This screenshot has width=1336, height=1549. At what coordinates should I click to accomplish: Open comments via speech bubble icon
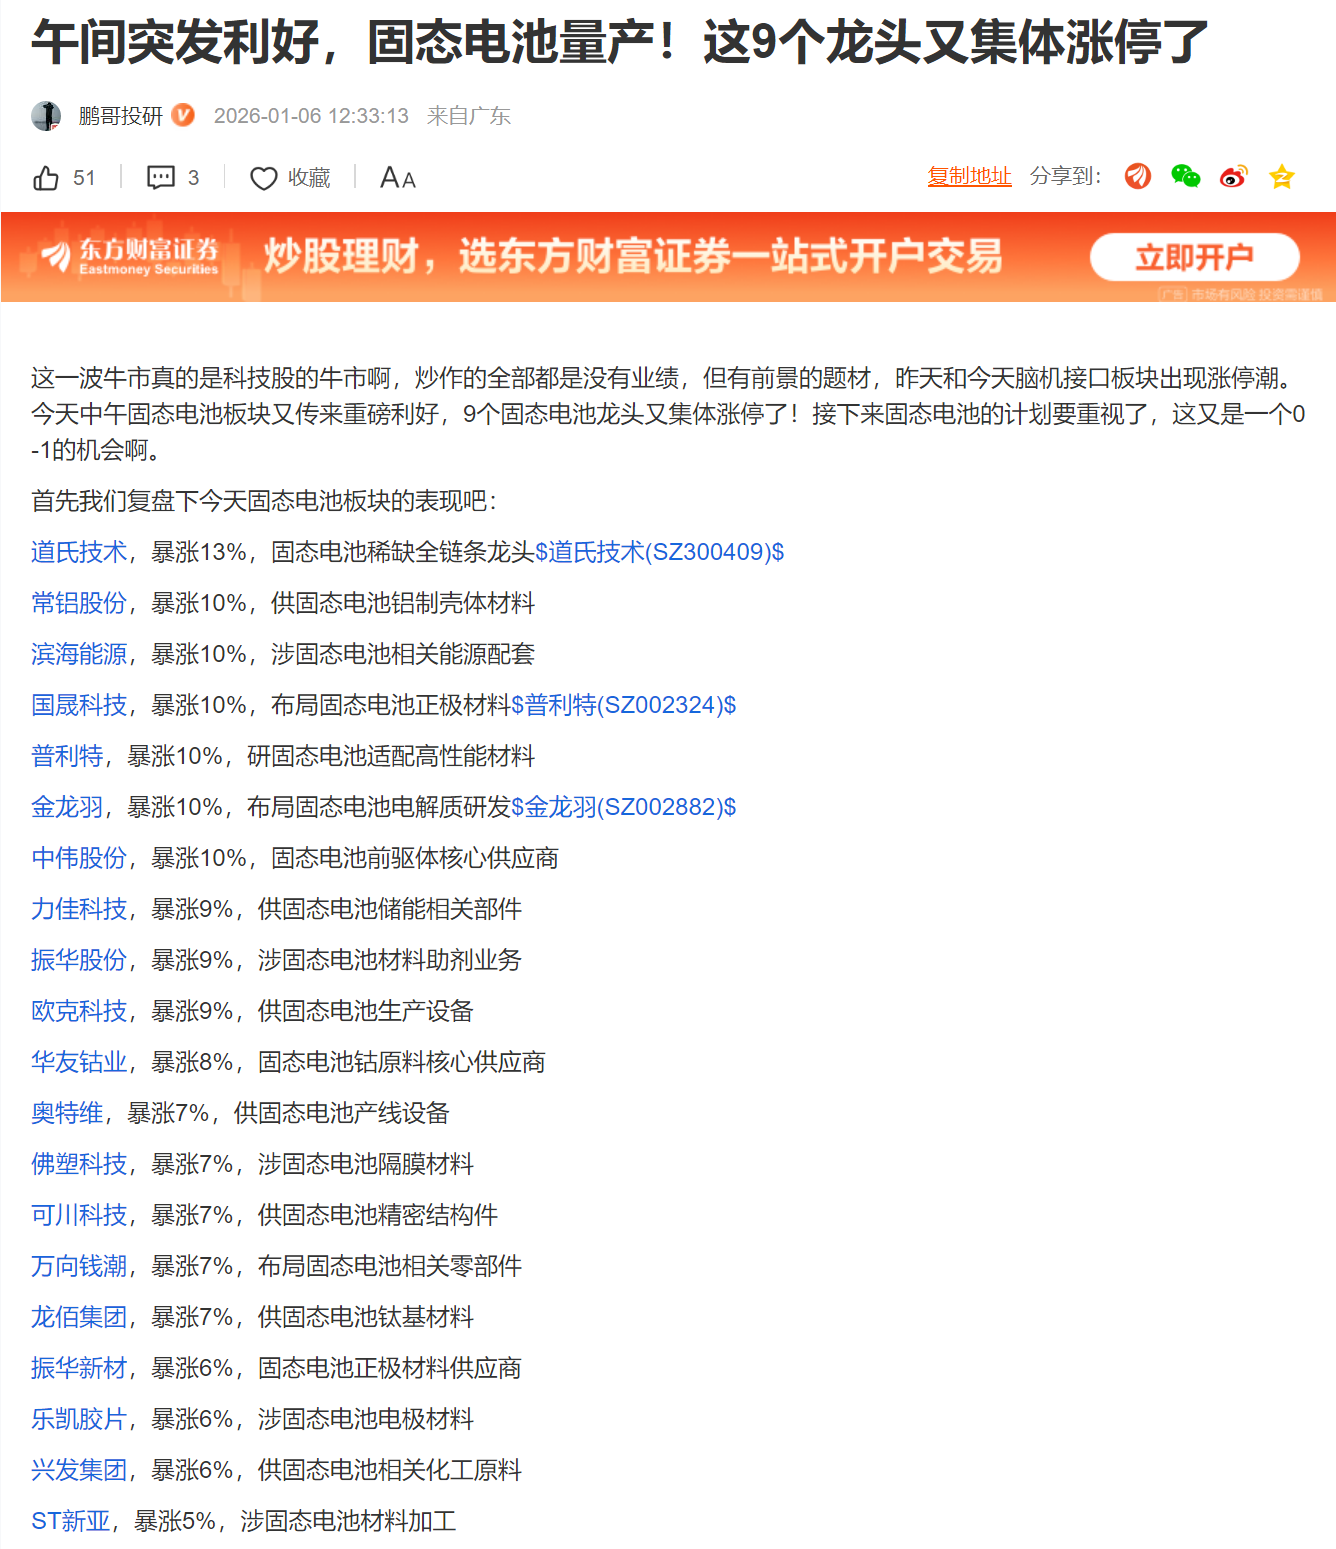160,178
